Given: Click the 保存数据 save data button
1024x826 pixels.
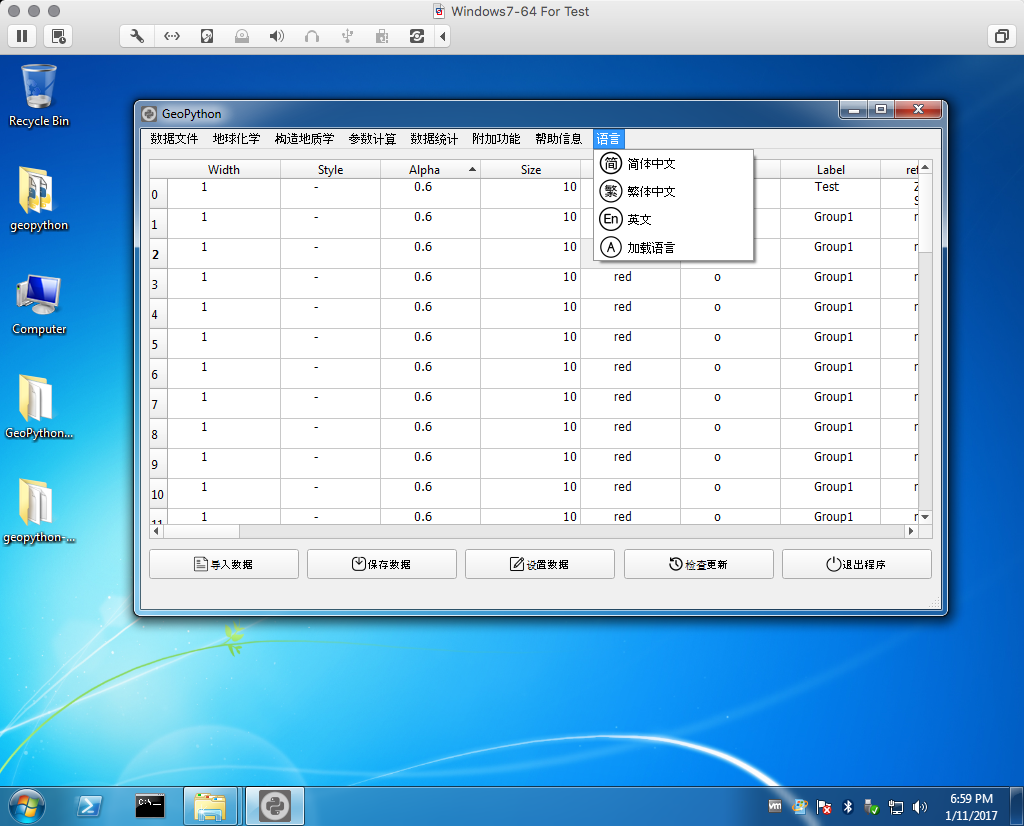Looking at the screenshot, I should pyautogui.click(x=382, y=564).
